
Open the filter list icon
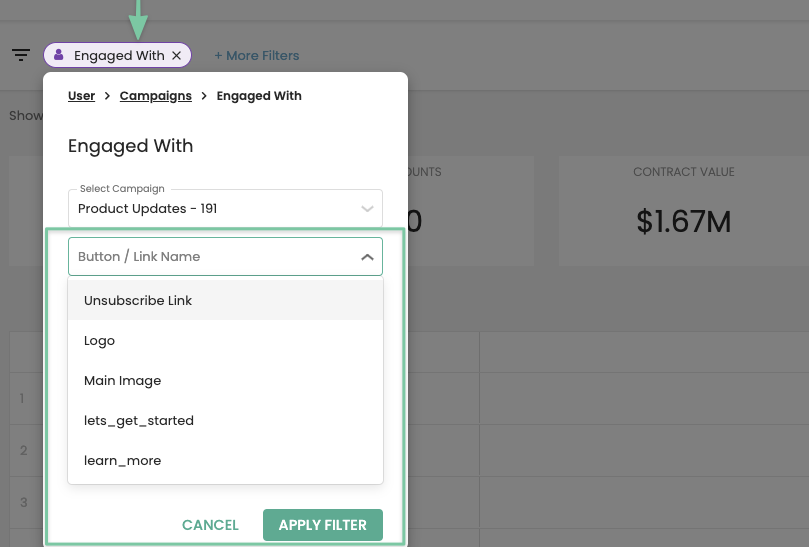tap(21, 55)
